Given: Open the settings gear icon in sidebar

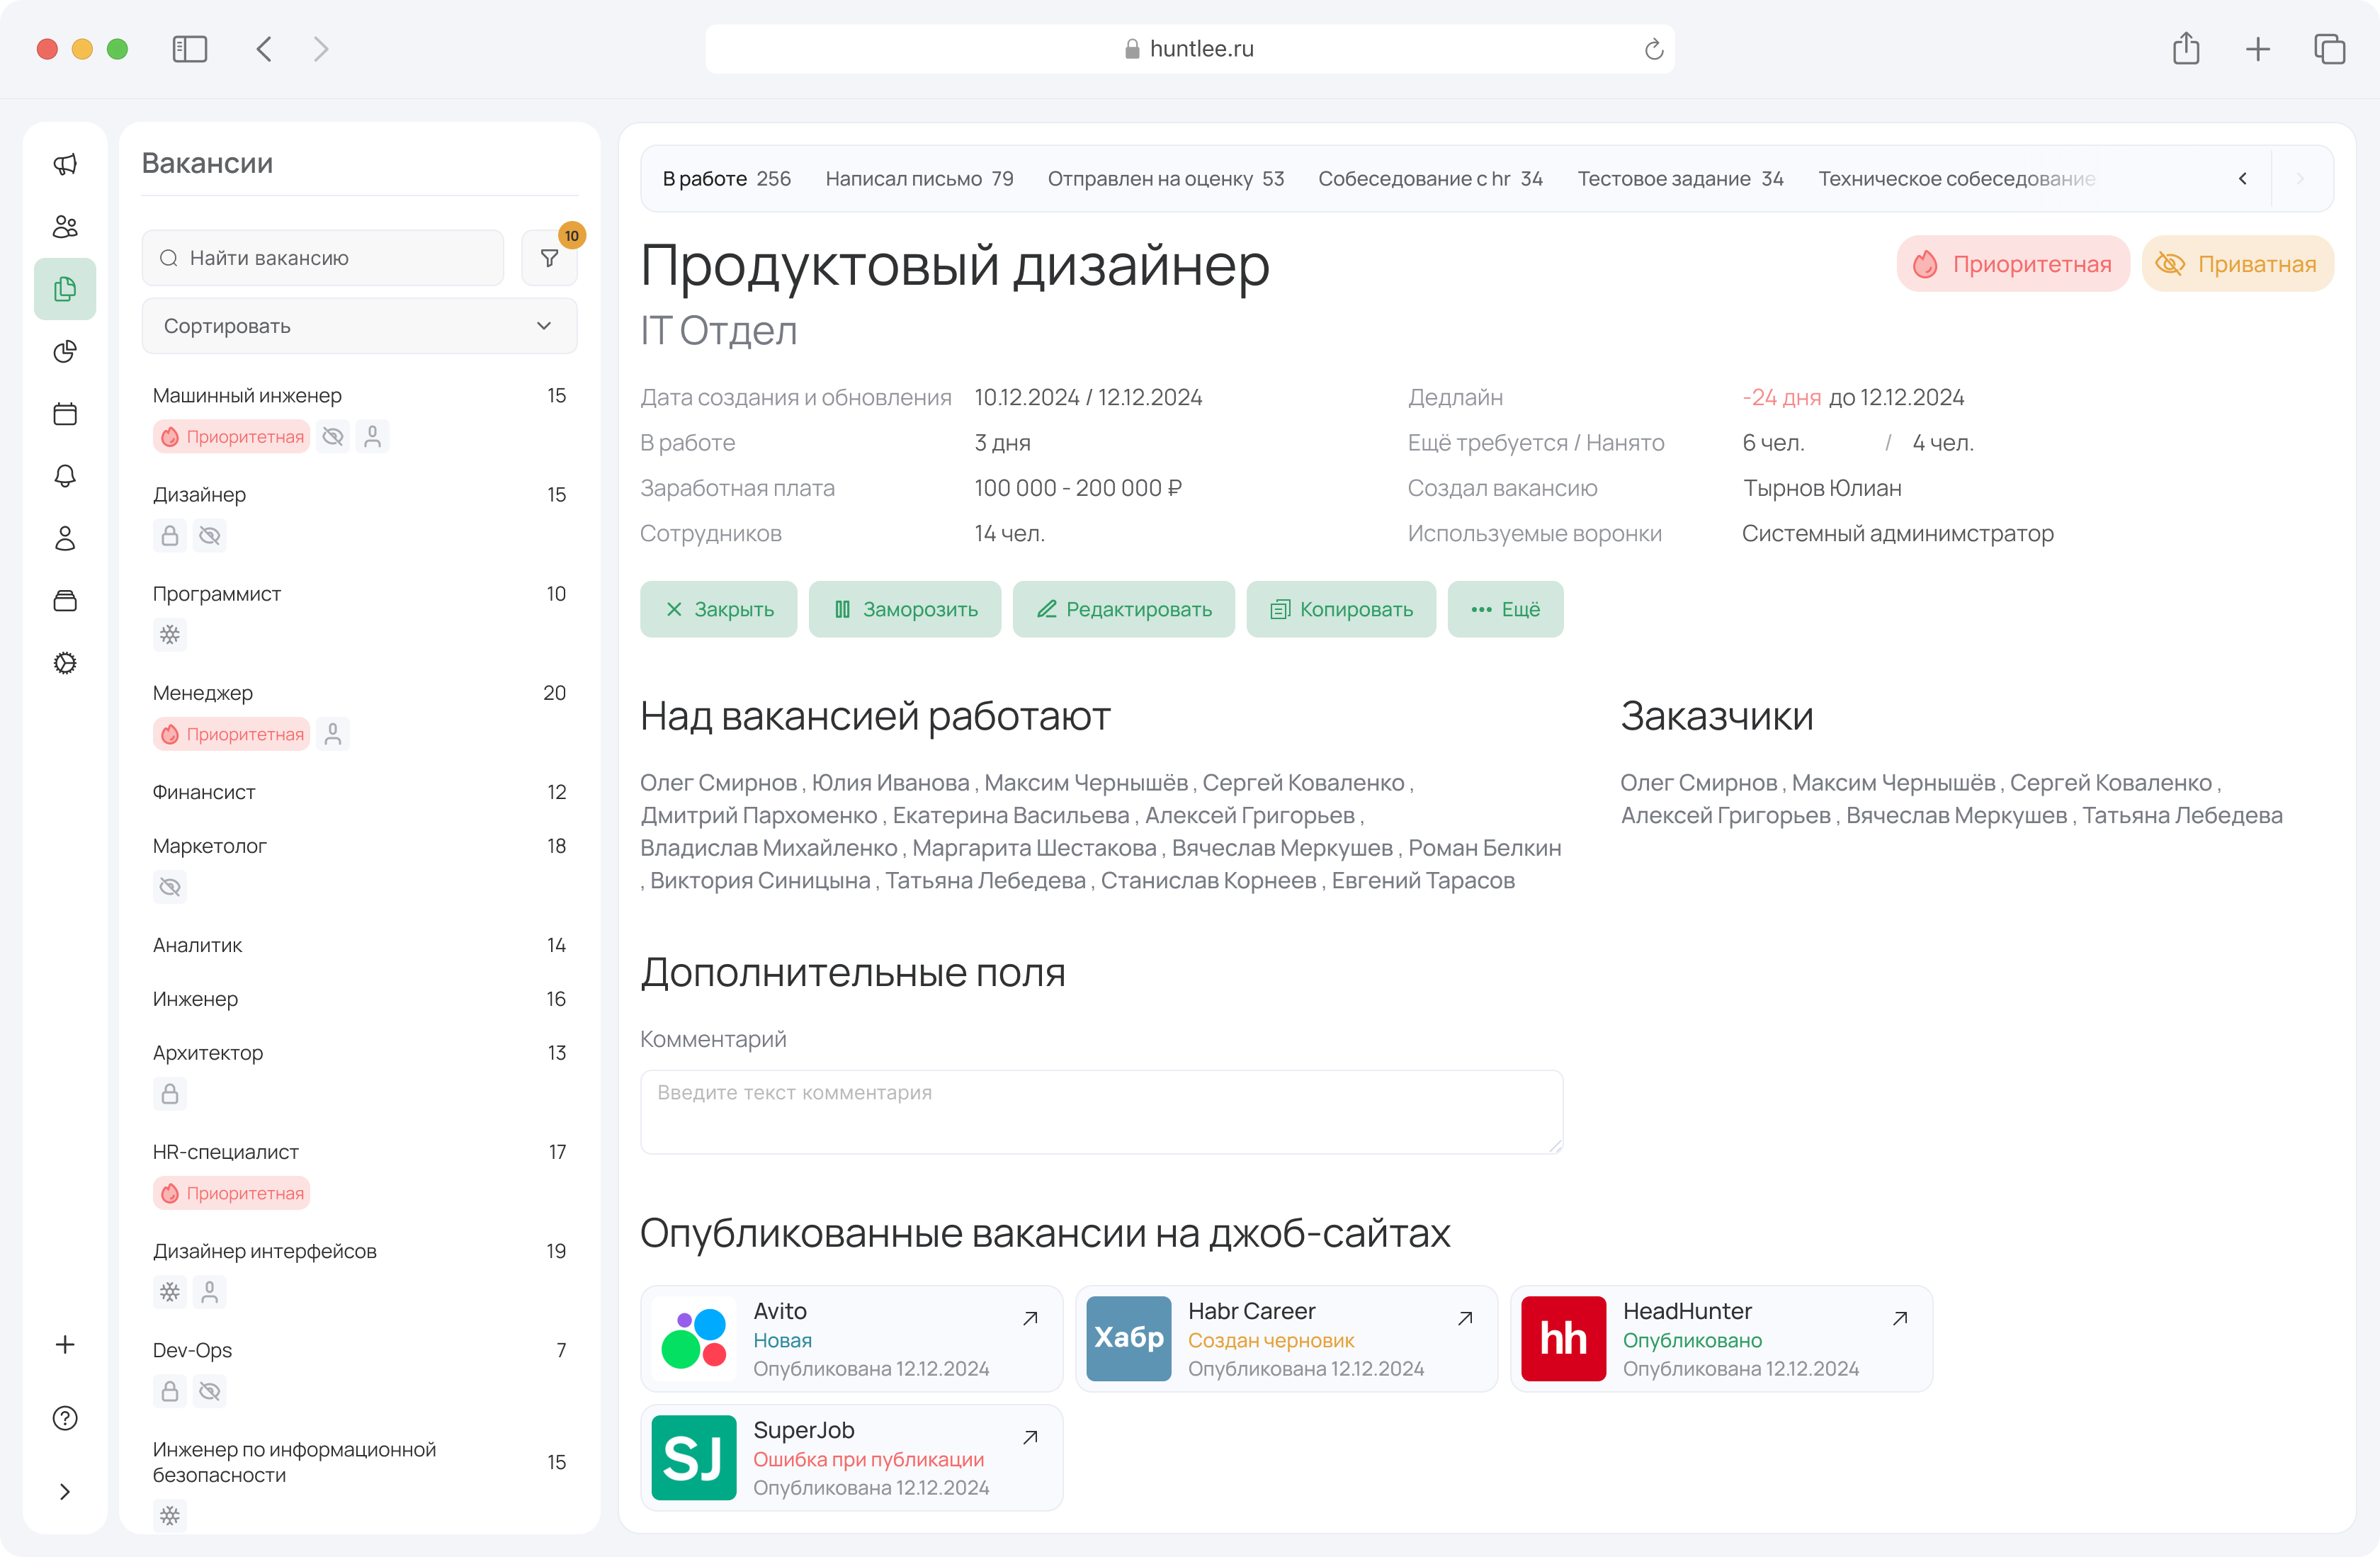Looking at the screenshot, I should click(x=65, y=663).
